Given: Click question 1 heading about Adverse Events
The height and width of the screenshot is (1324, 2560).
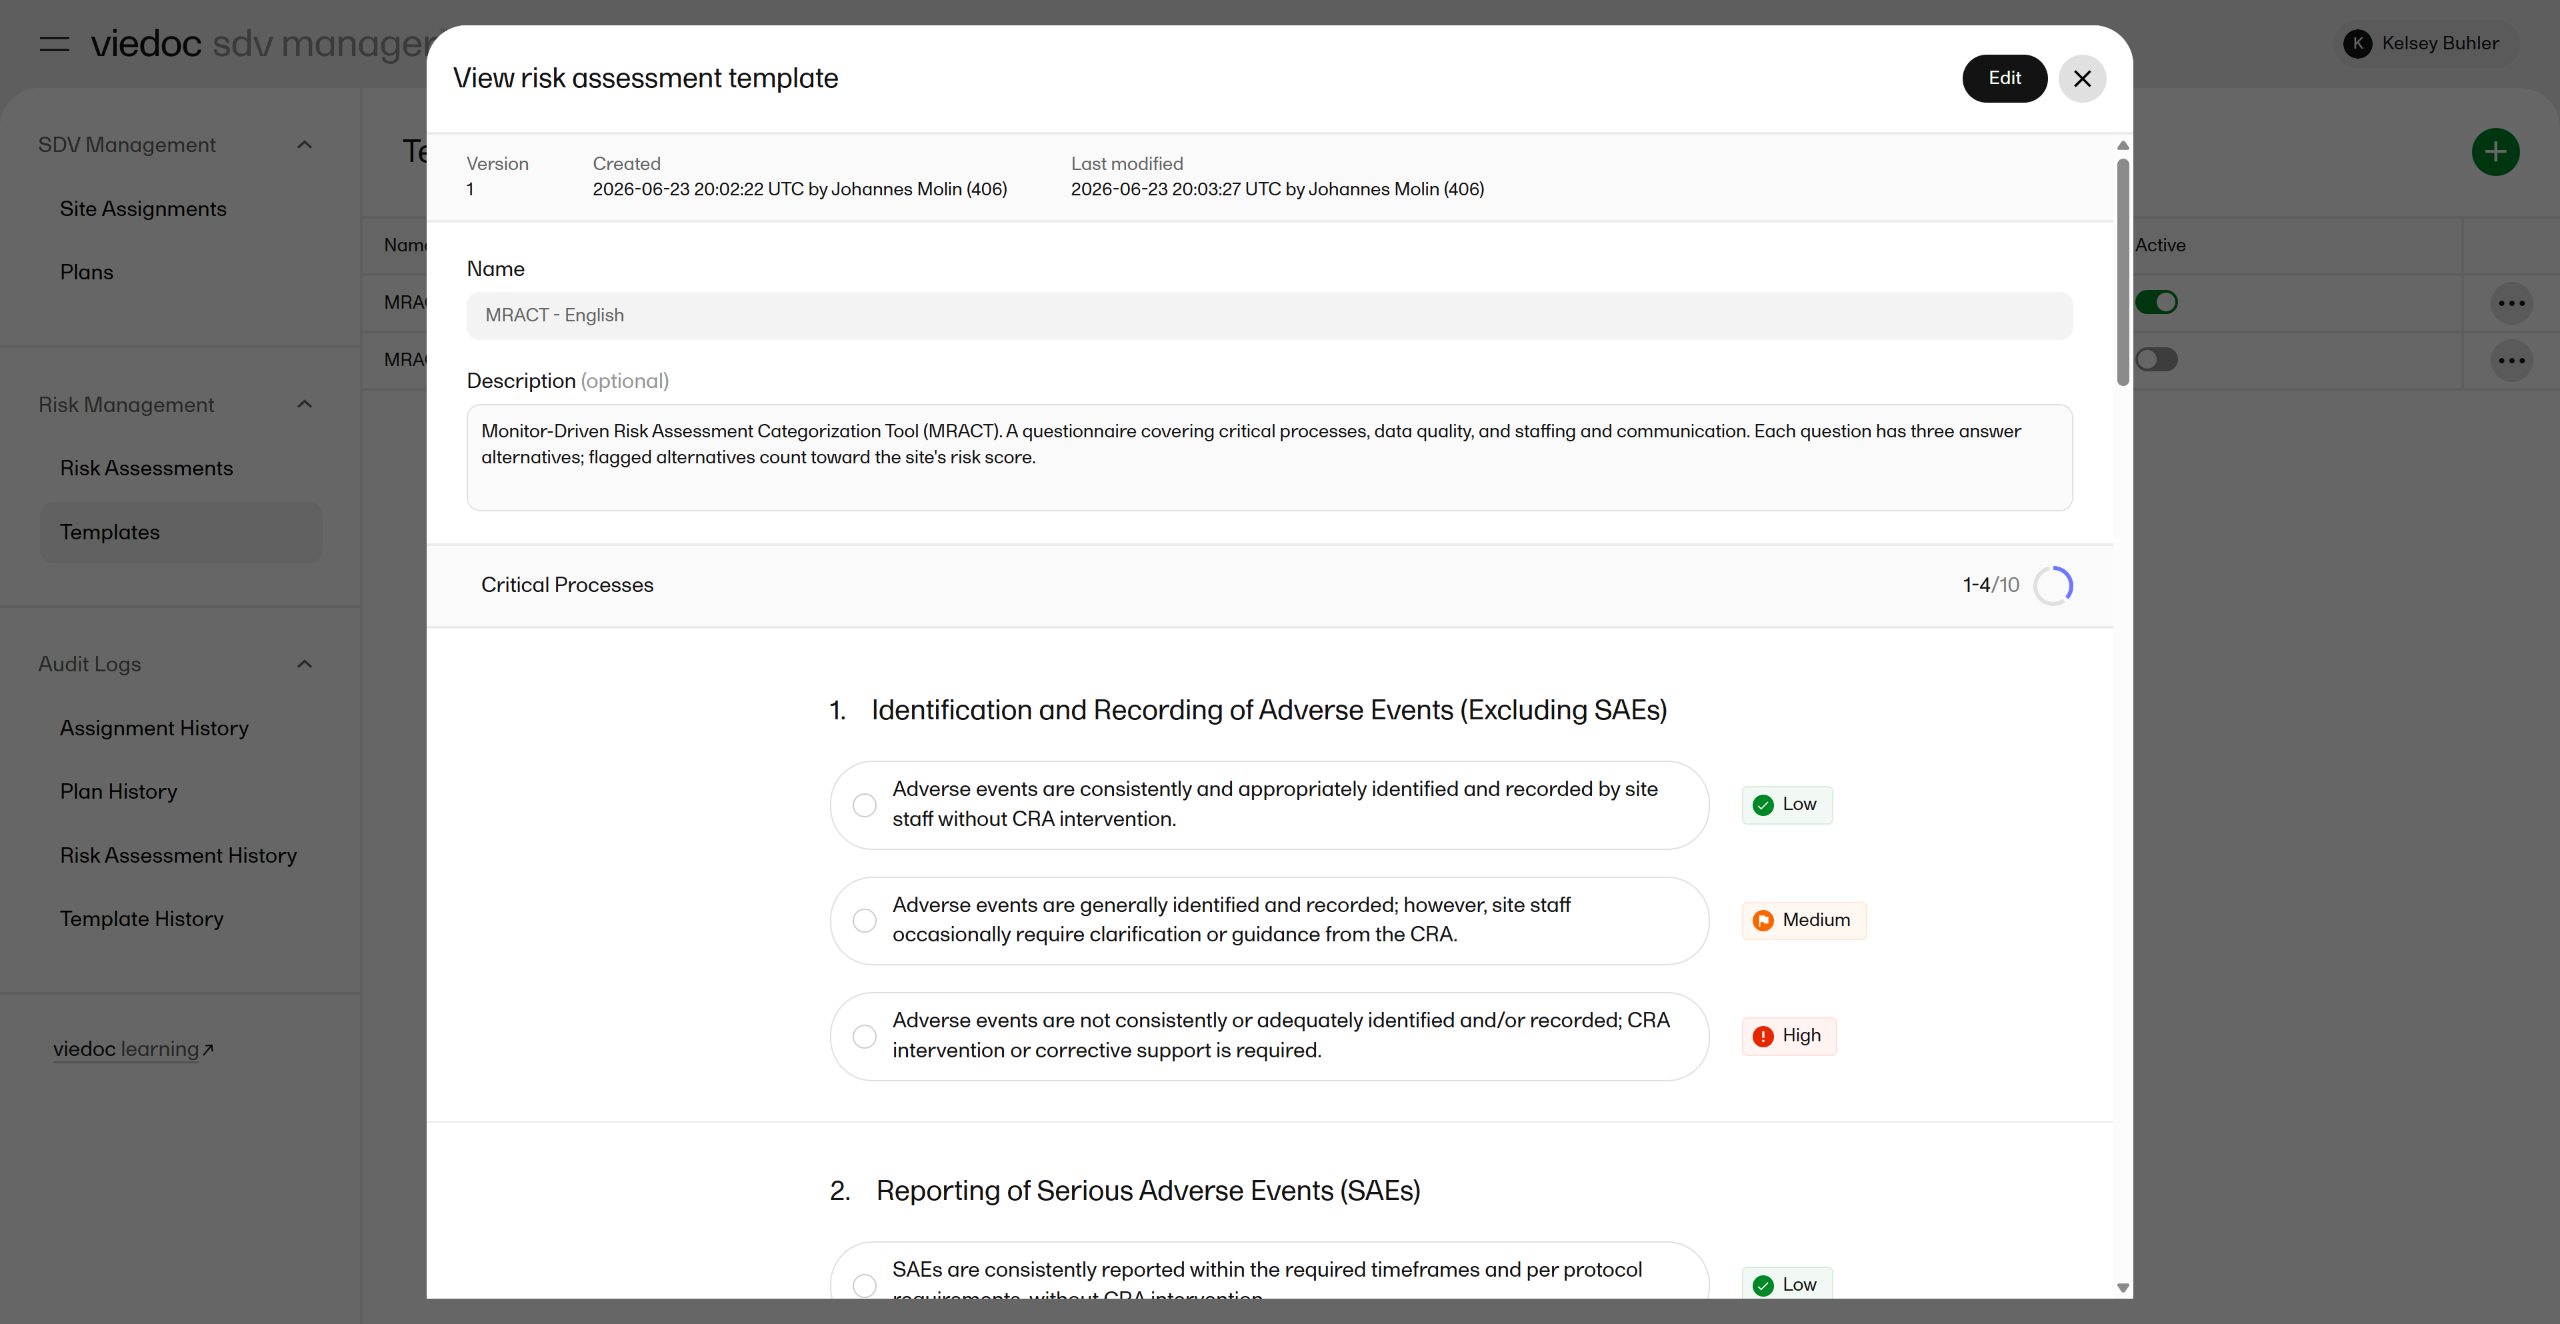Looking at the screenshot, I should tap(1269, 710).
